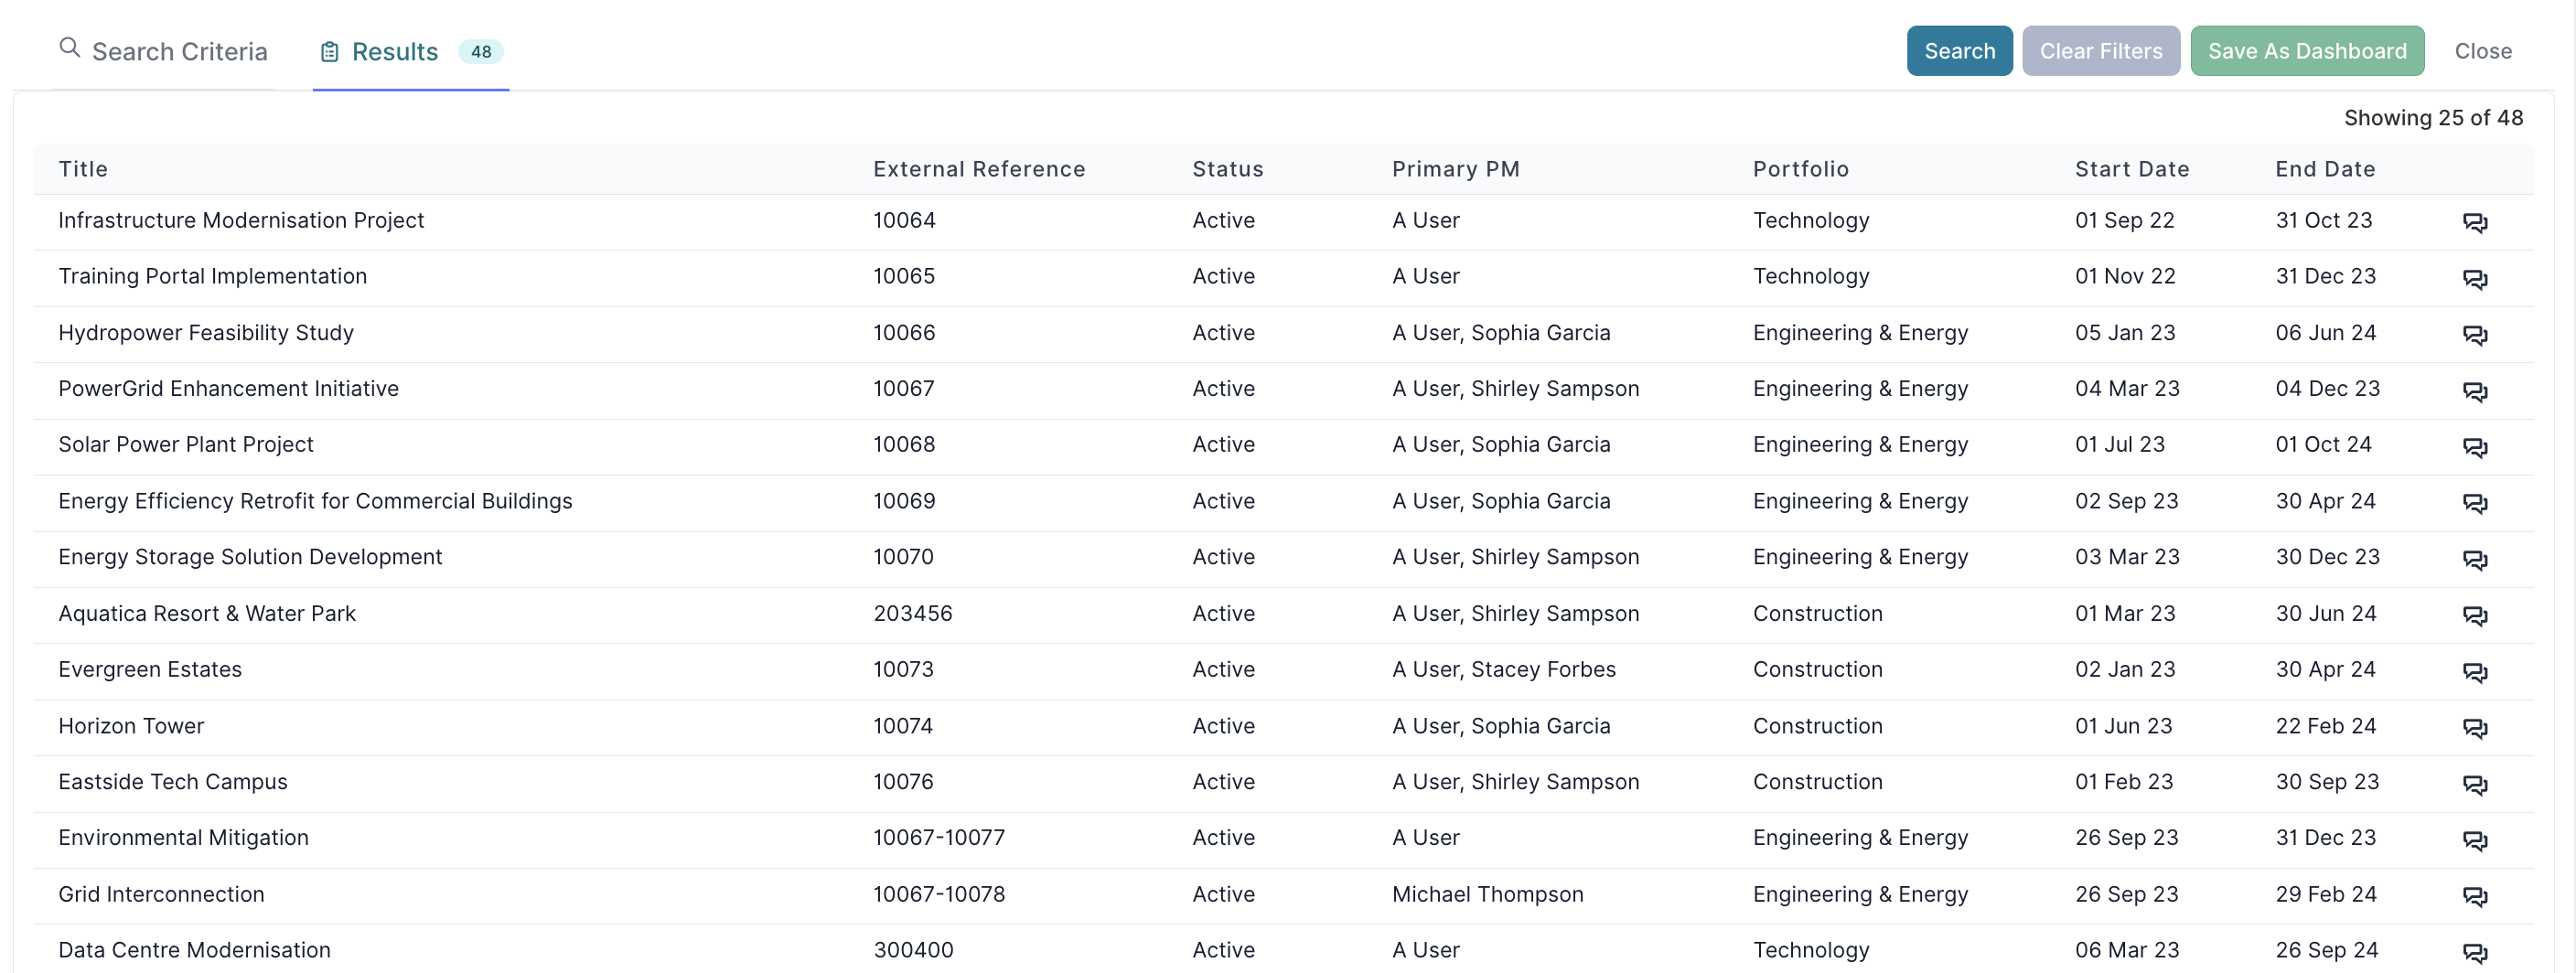This screenshot has width=2576, height=973.
Task: Open Aquatica Resort & Water Park title
Action: [207, 613]
